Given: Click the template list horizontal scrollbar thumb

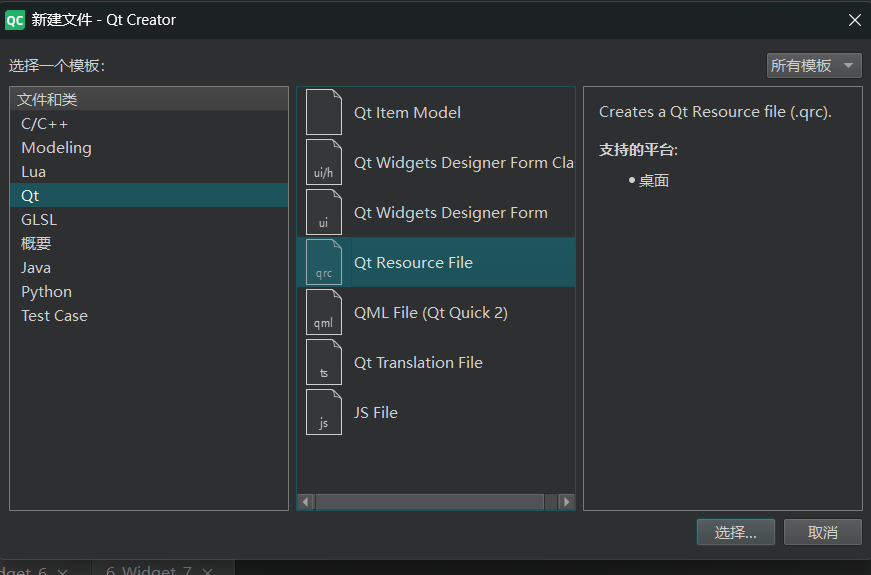Looking at the screenshot, I should [x=429, y=502].
